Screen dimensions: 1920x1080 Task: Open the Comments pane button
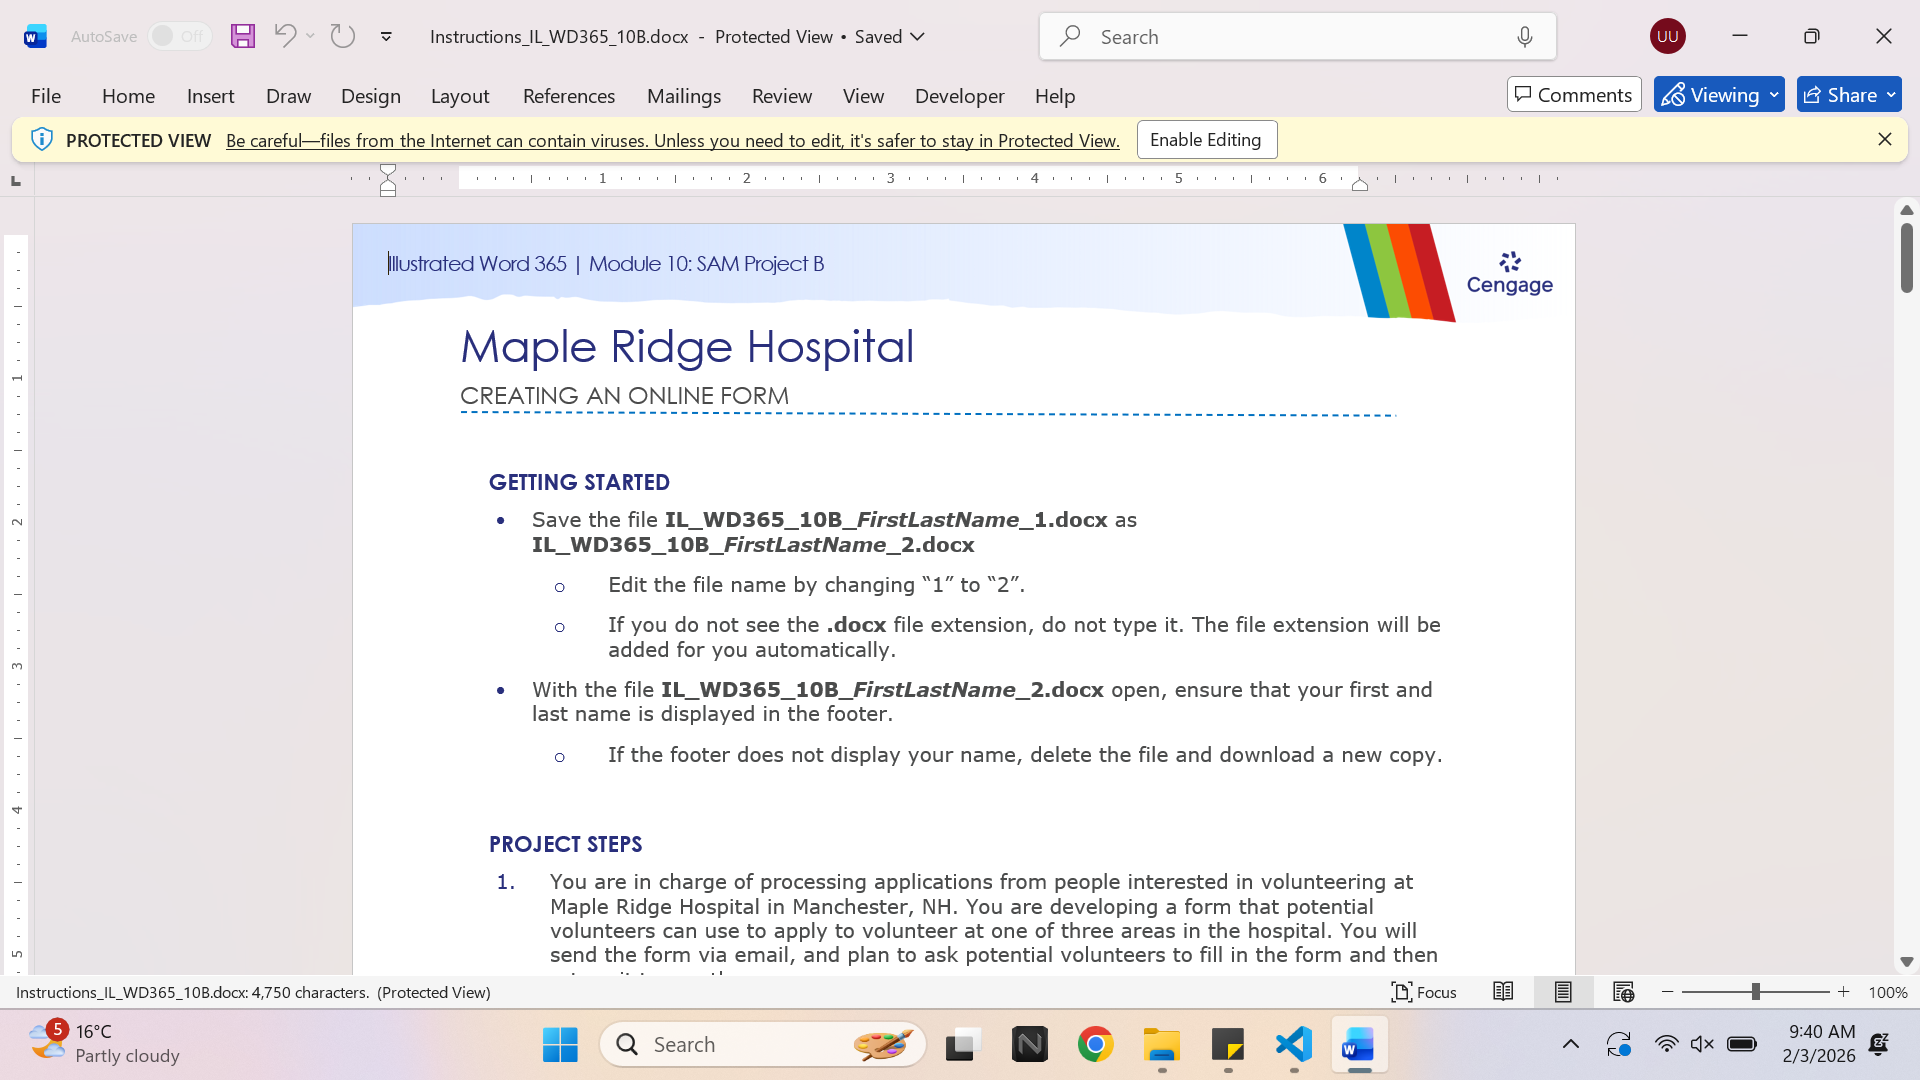(1574, 94)
